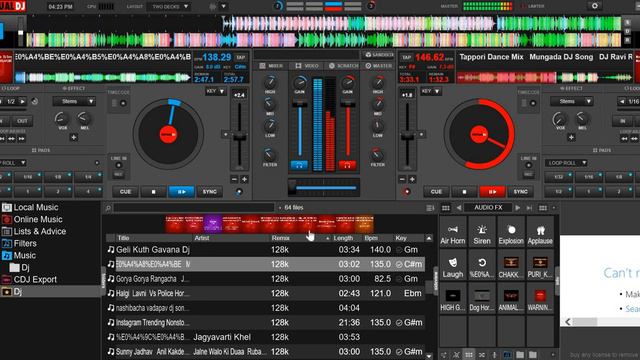Trigger the Air Horn sampler pad
This screenshot has height=360, width=640.
pos(453,232)
